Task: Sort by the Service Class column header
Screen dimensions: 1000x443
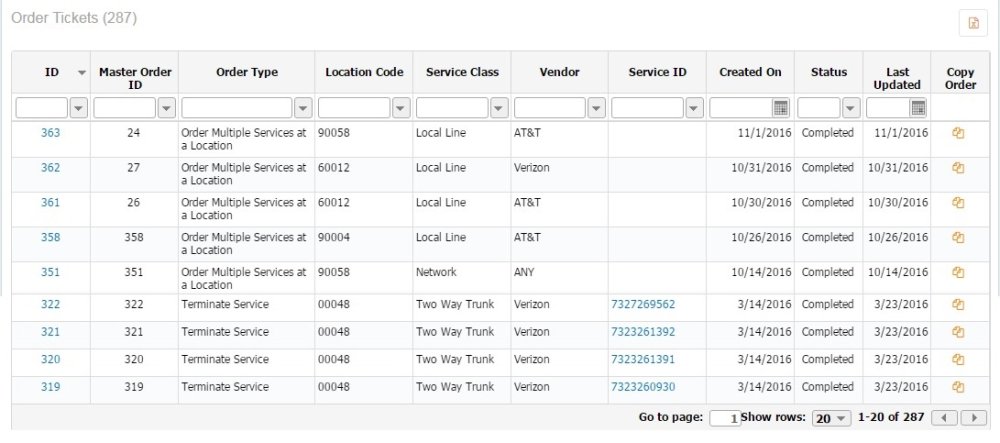Action: [x=461, y=73]
